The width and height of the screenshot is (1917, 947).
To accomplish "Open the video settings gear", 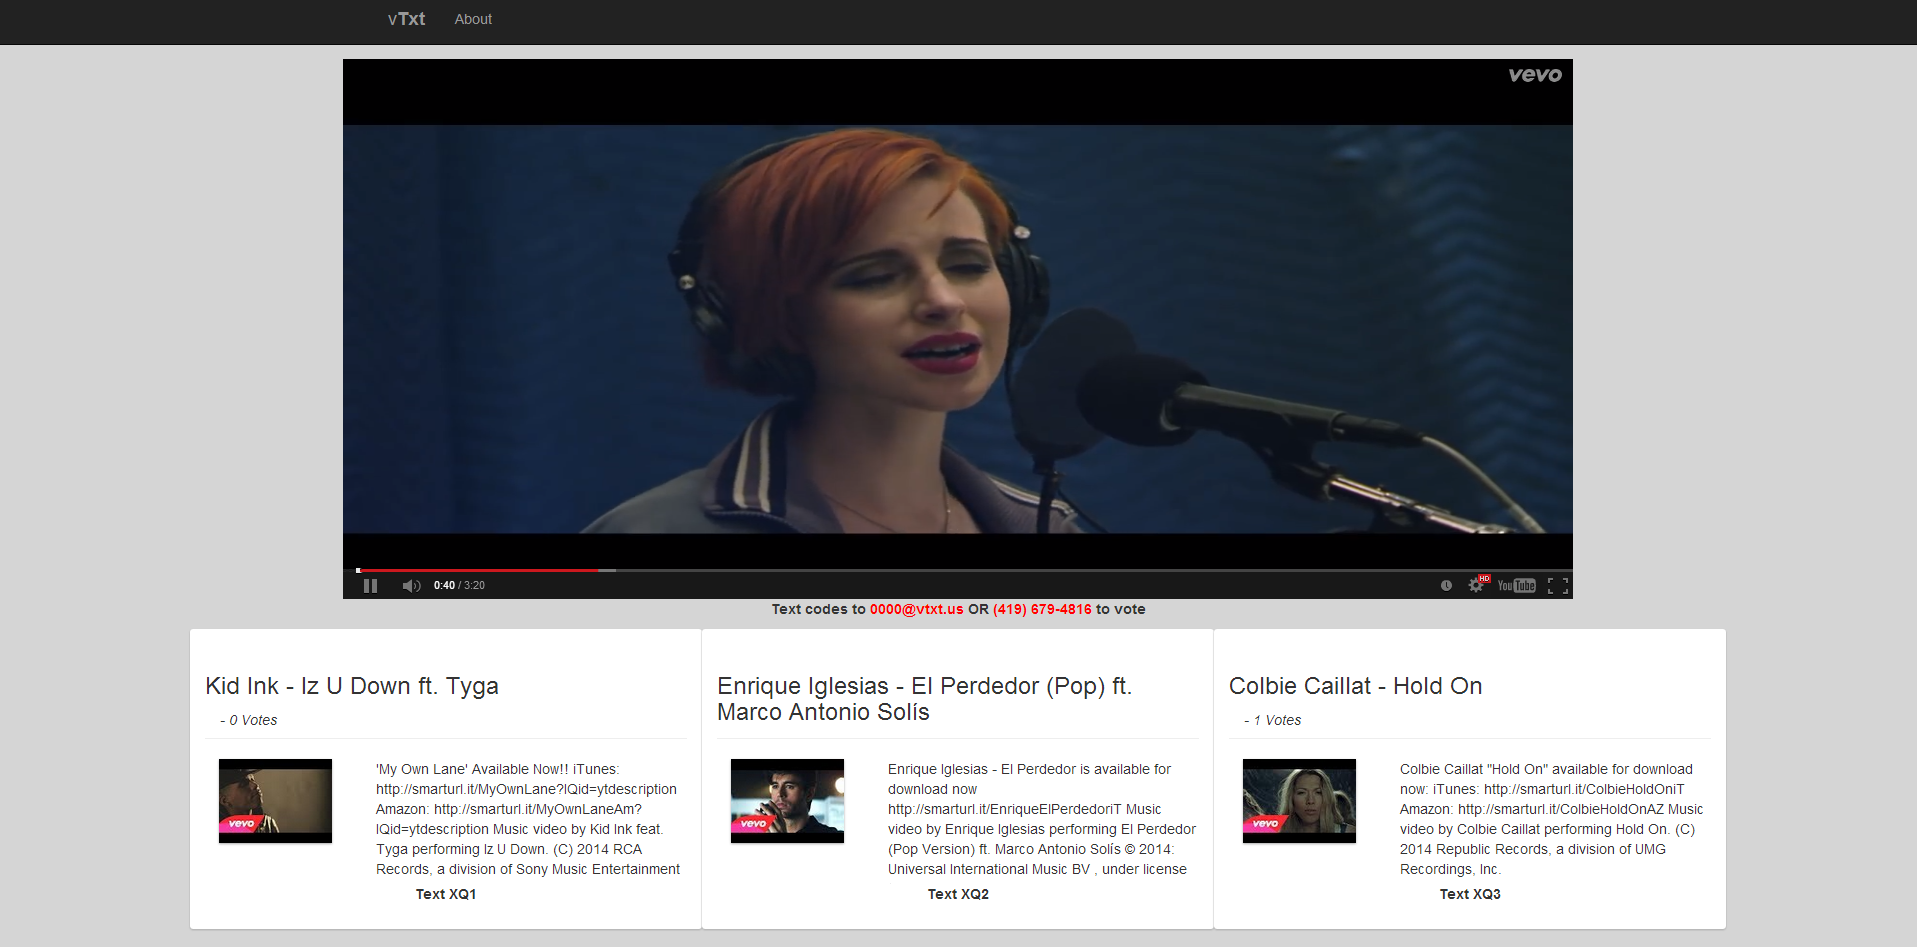I will (1476, 586).
